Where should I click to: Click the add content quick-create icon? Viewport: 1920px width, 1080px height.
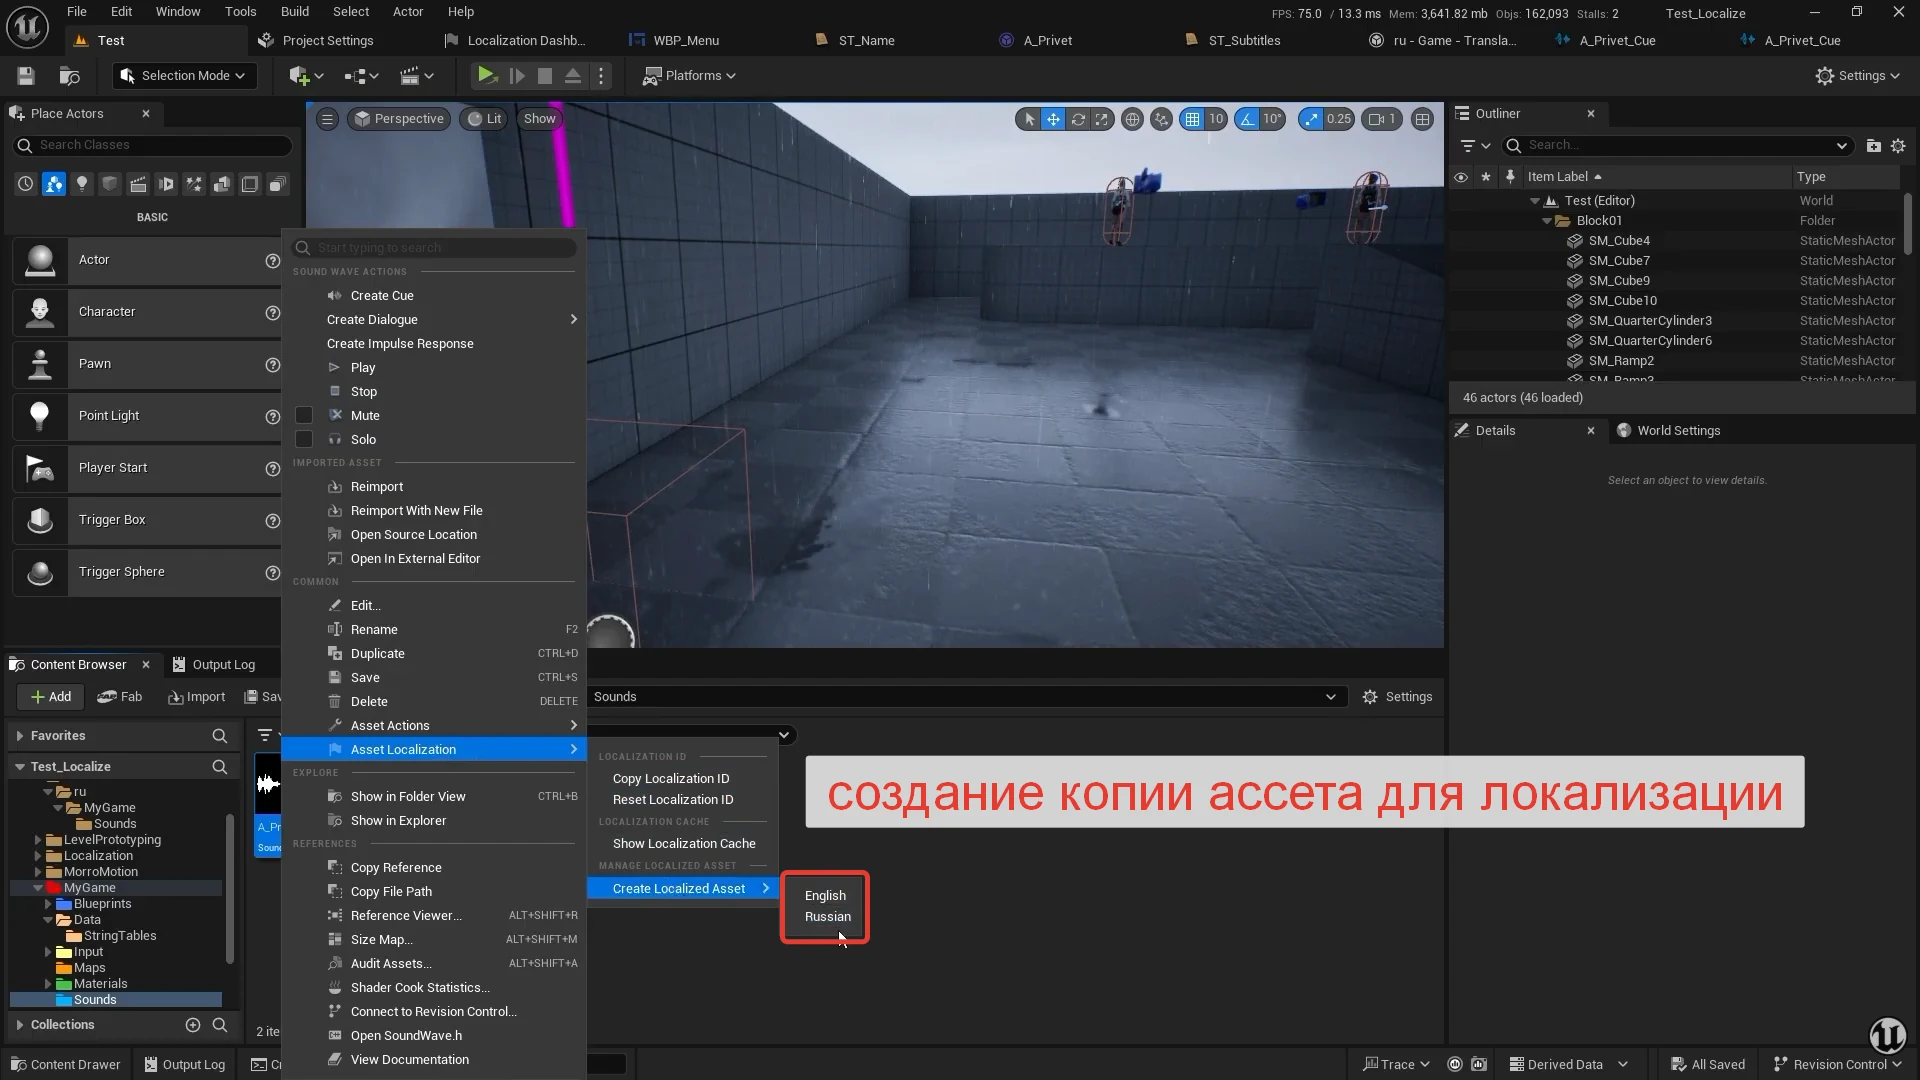click(x=306, y=76)
